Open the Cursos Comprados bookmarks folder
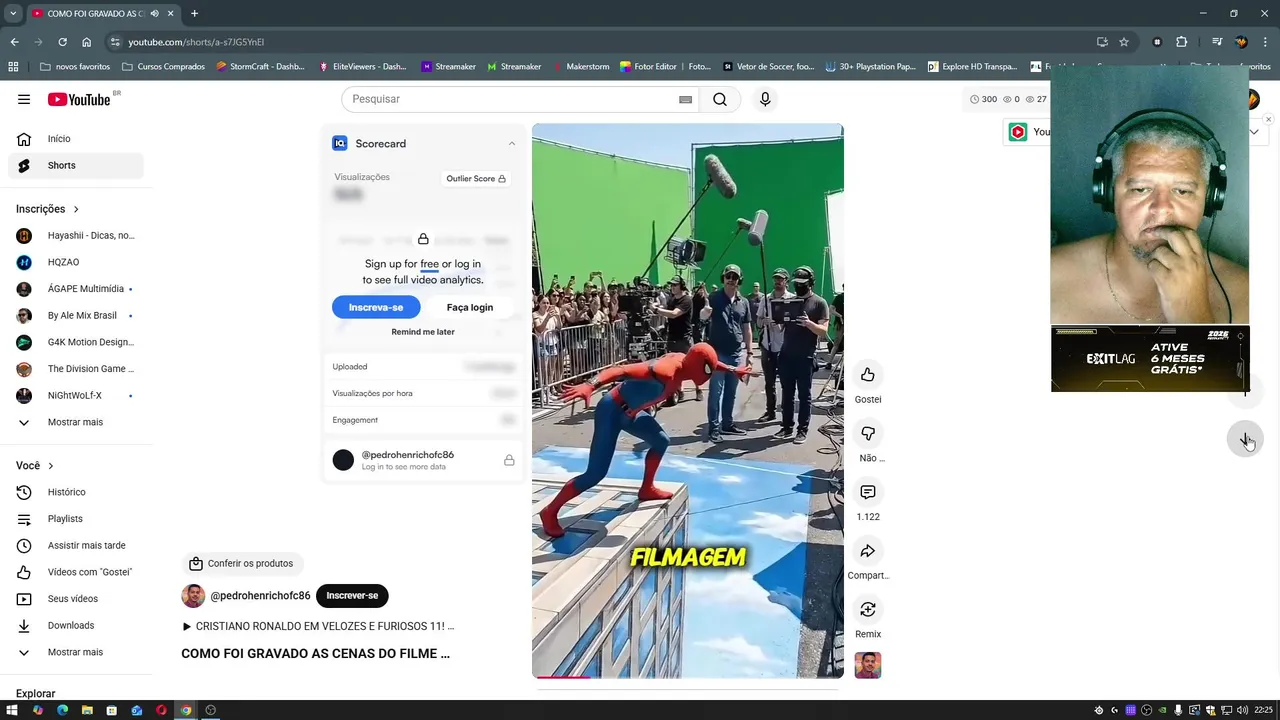This screenshot has width=1280, height=720. click(x=163, y=67)
